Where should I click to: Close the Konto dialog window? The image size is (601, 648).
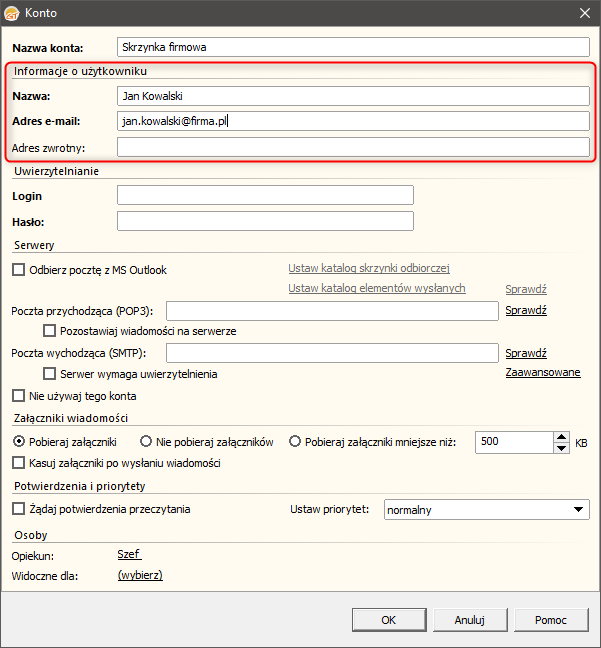click(x=584, y=13)
